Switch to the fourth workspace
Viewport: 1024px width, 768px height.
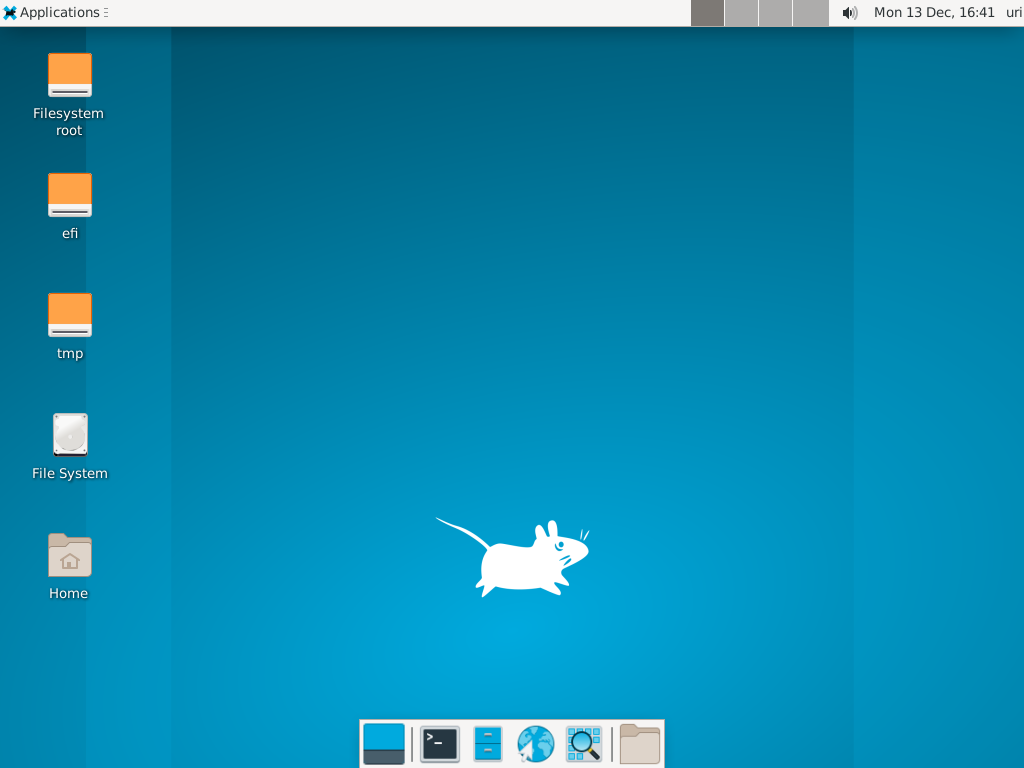[x=810, y=12]
